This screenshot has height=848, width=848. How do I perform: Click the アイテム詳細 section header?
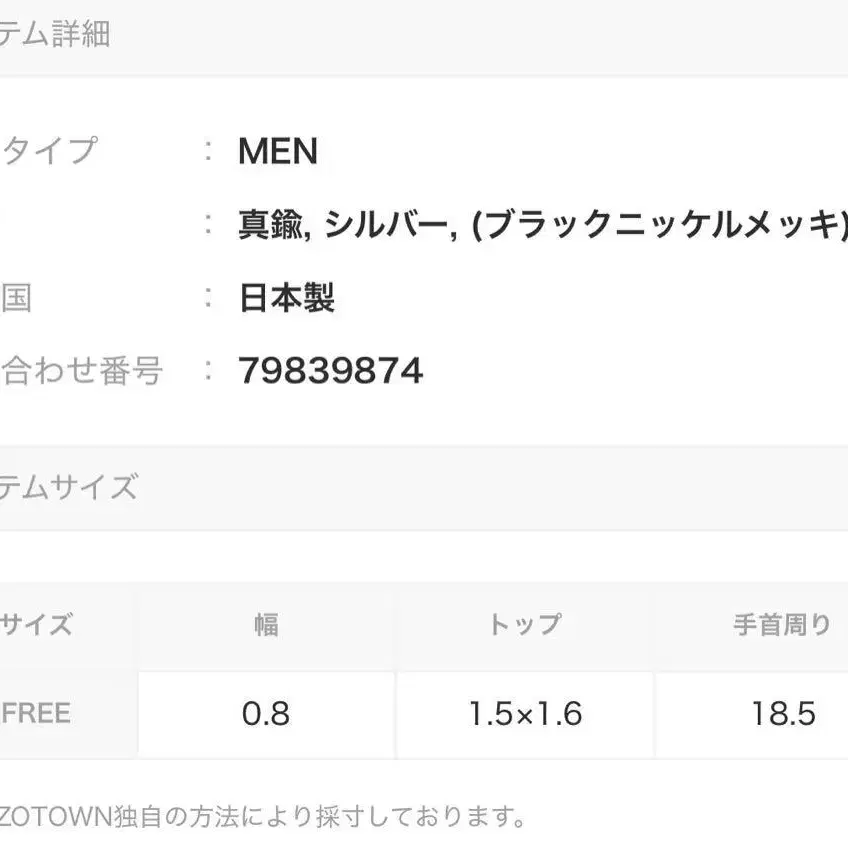tap(55, 35)
